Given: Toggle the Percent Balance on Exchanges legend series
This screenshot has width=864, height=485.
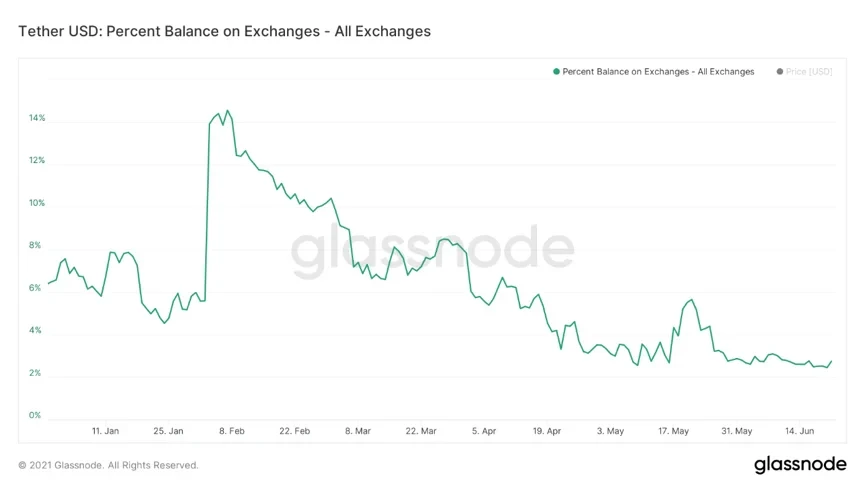Looking at the screenshot, I should tap(658, 72).
